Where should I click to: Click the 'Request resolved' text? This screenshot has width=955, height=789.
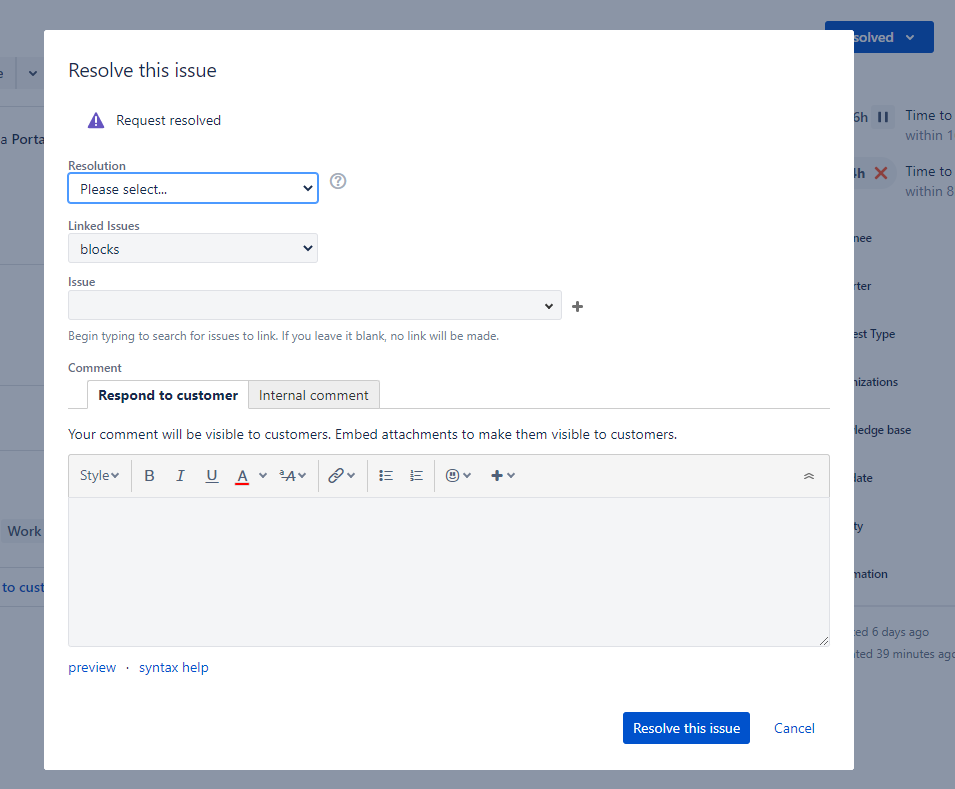click(169, 121)
